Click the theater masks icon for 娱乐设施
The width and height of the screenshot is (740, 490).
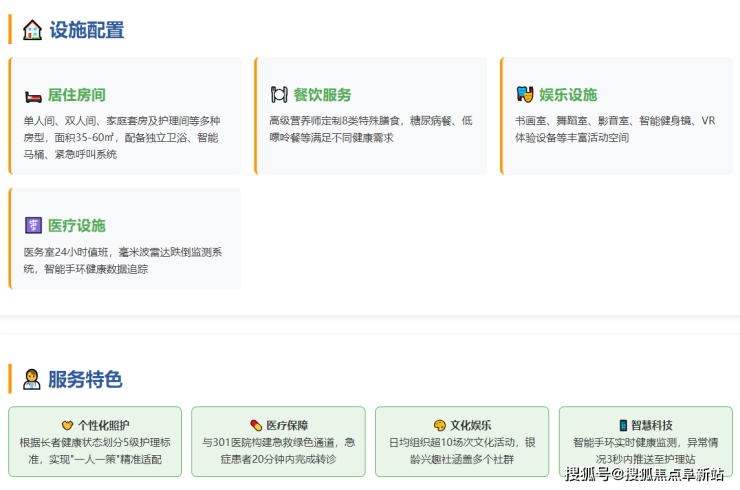click(524, 95)
